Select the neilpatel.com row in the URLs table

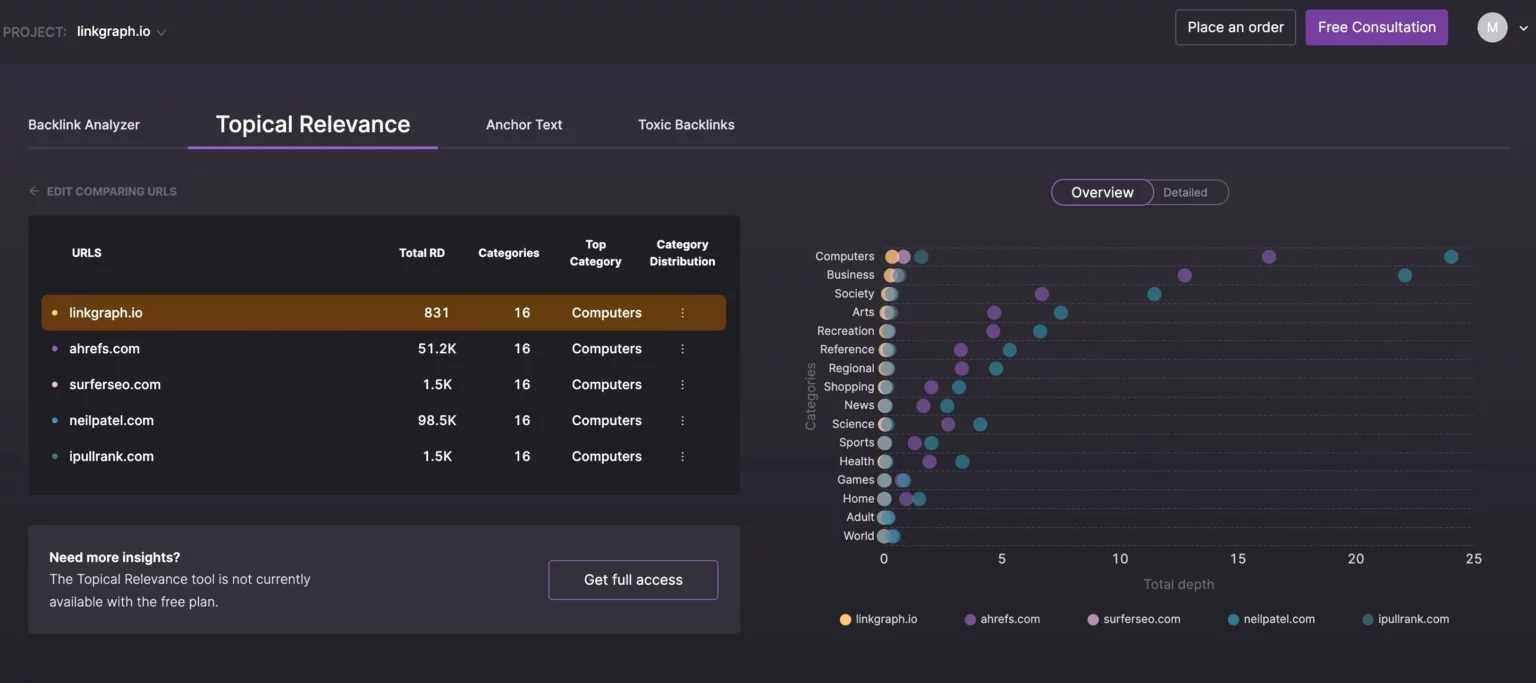tap(111, 421)
